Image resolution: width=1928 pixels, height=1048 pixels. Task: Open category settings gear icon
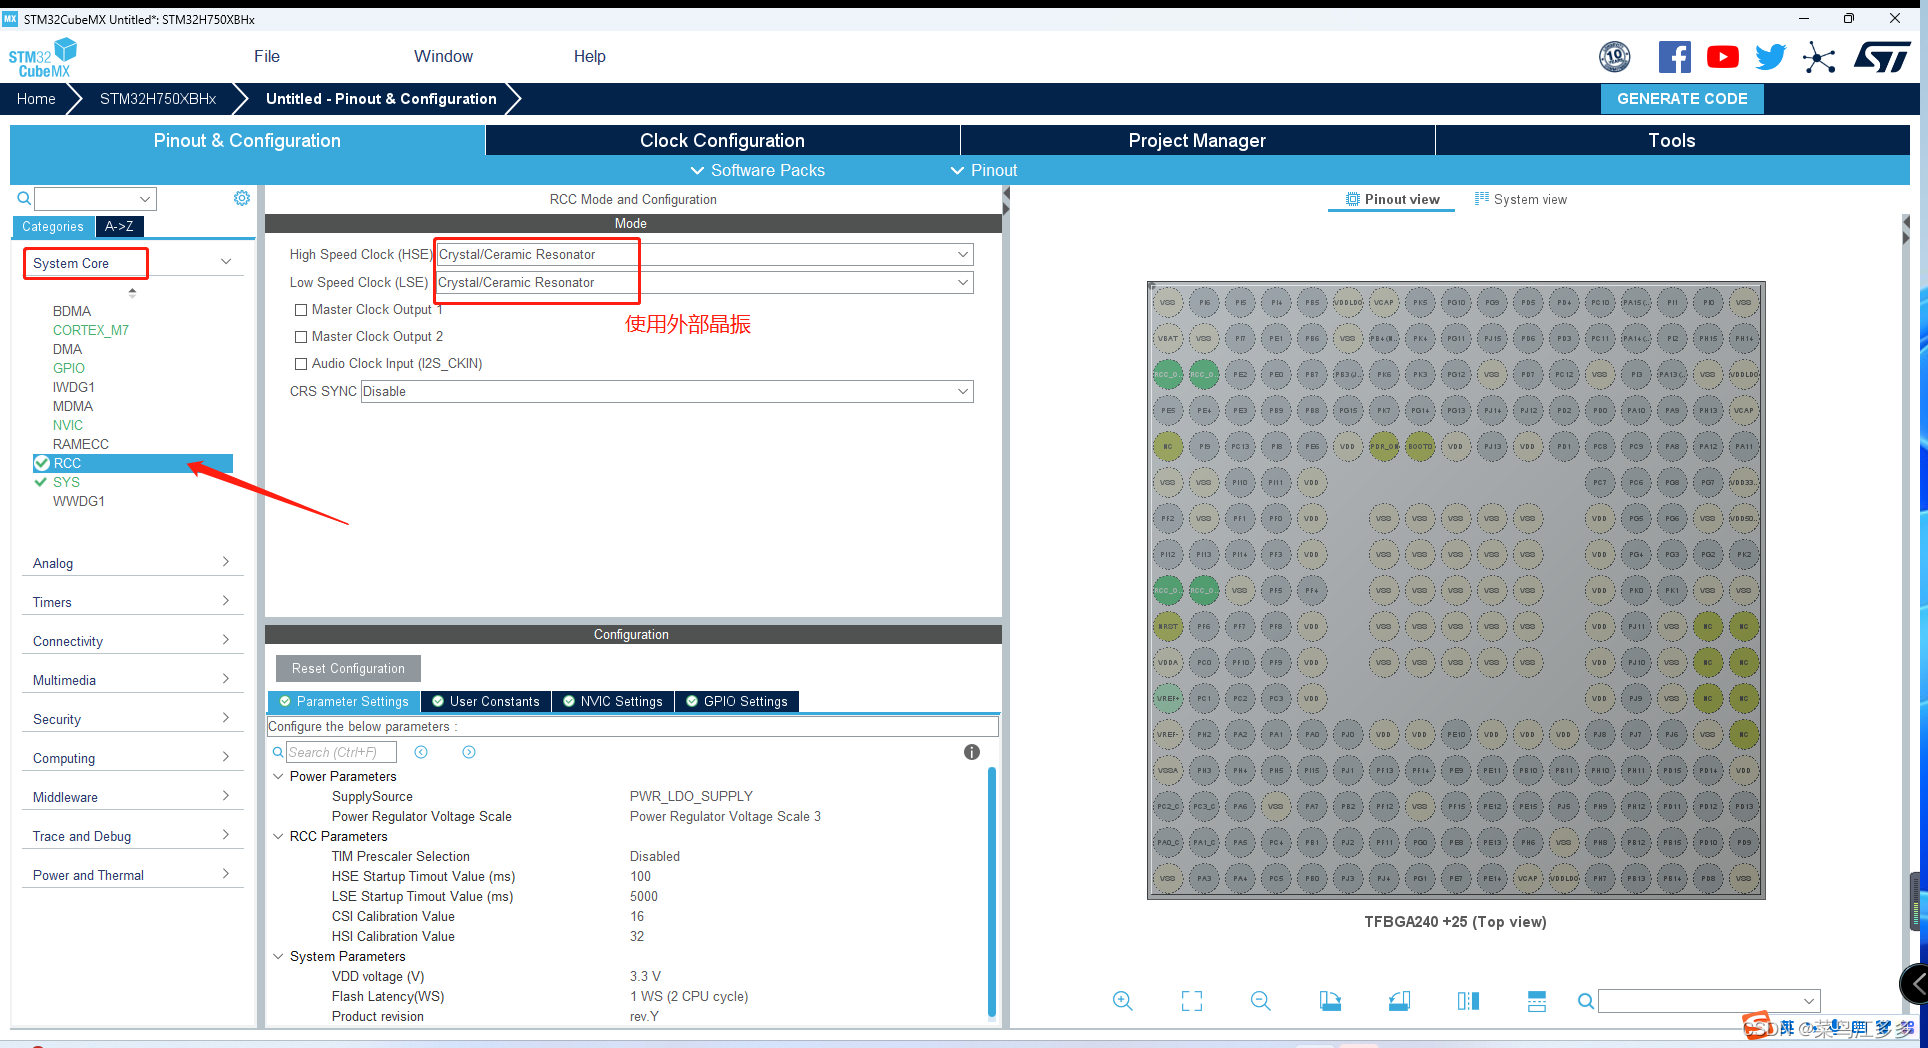click(242, 198)
